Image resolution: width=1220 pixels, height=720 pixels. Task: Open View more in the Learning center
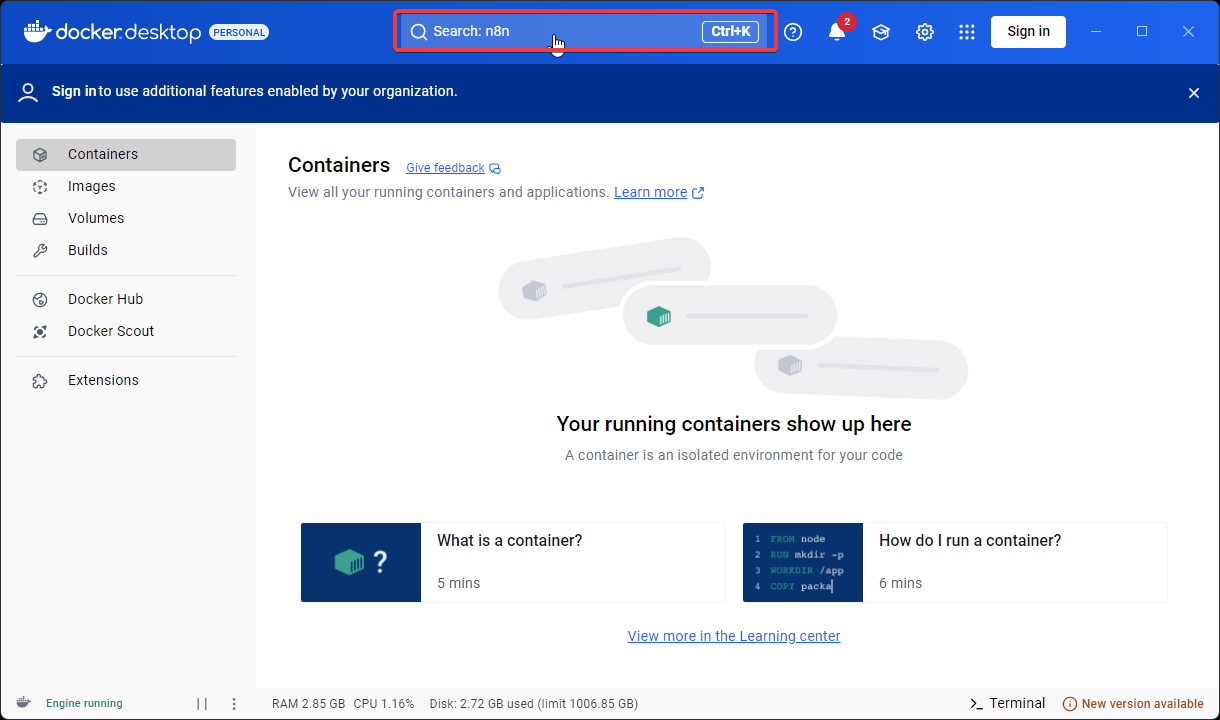[734, 636]
